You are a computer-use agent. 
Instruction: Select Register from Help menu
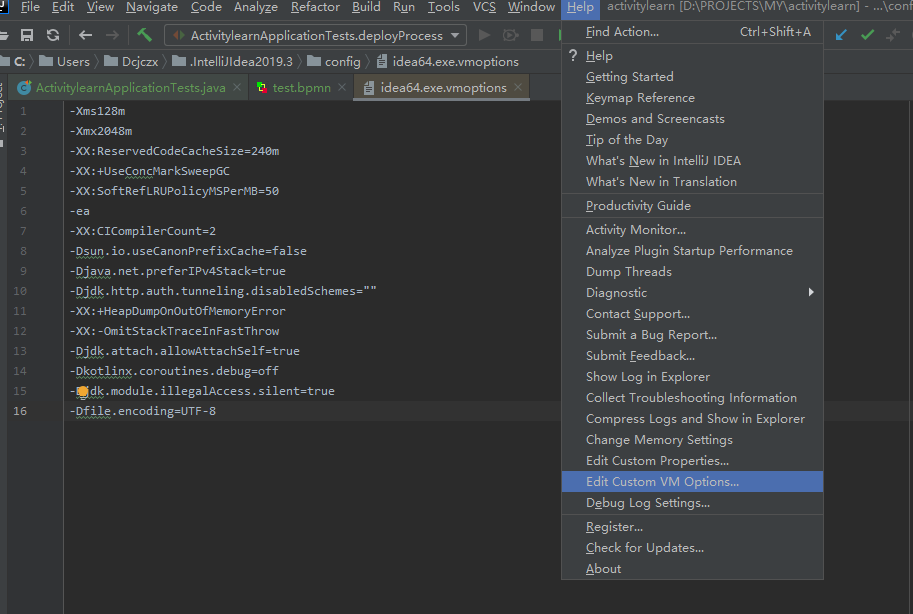click(692, 527)
